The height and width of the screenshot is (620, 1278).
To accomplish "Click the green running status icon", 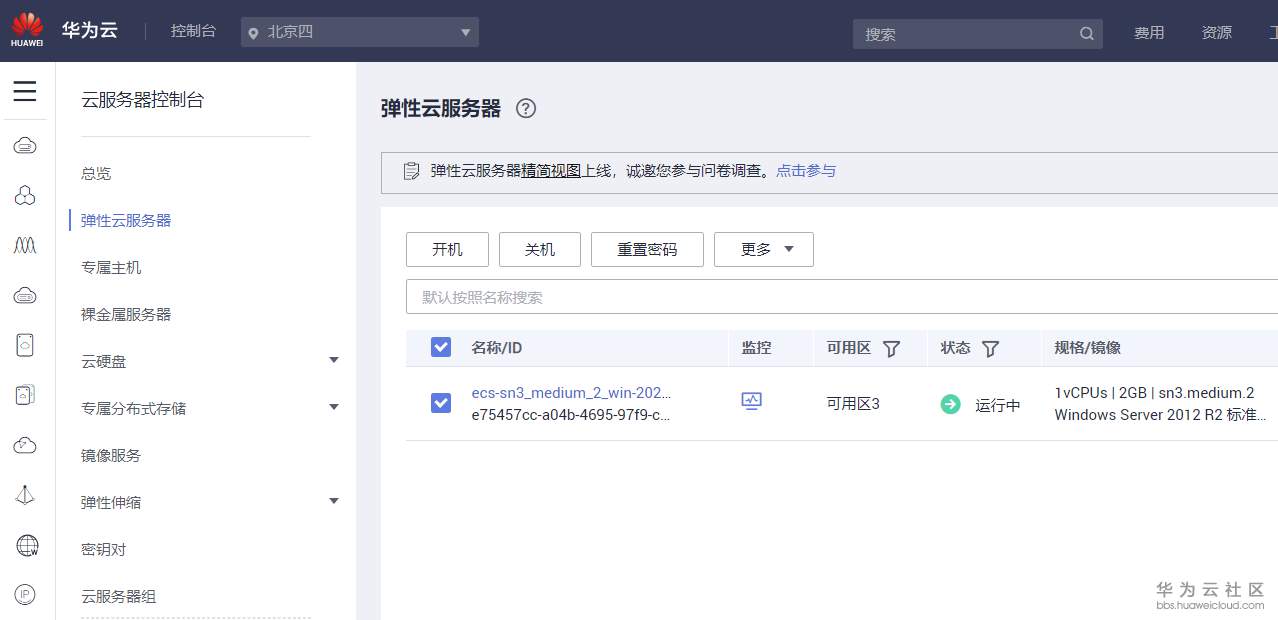I will coord(950,405).
